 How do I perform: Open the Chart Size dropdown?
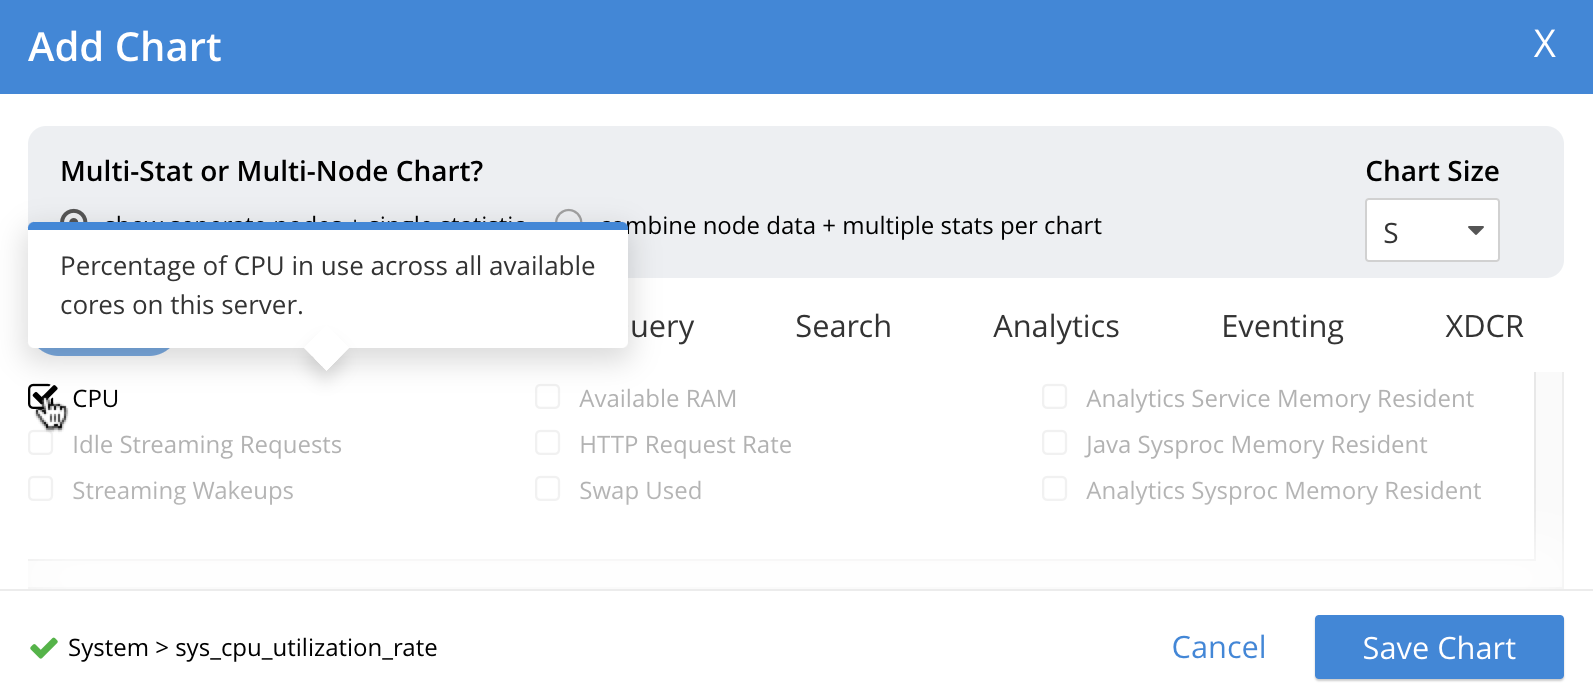click(x=1431, y=231)
